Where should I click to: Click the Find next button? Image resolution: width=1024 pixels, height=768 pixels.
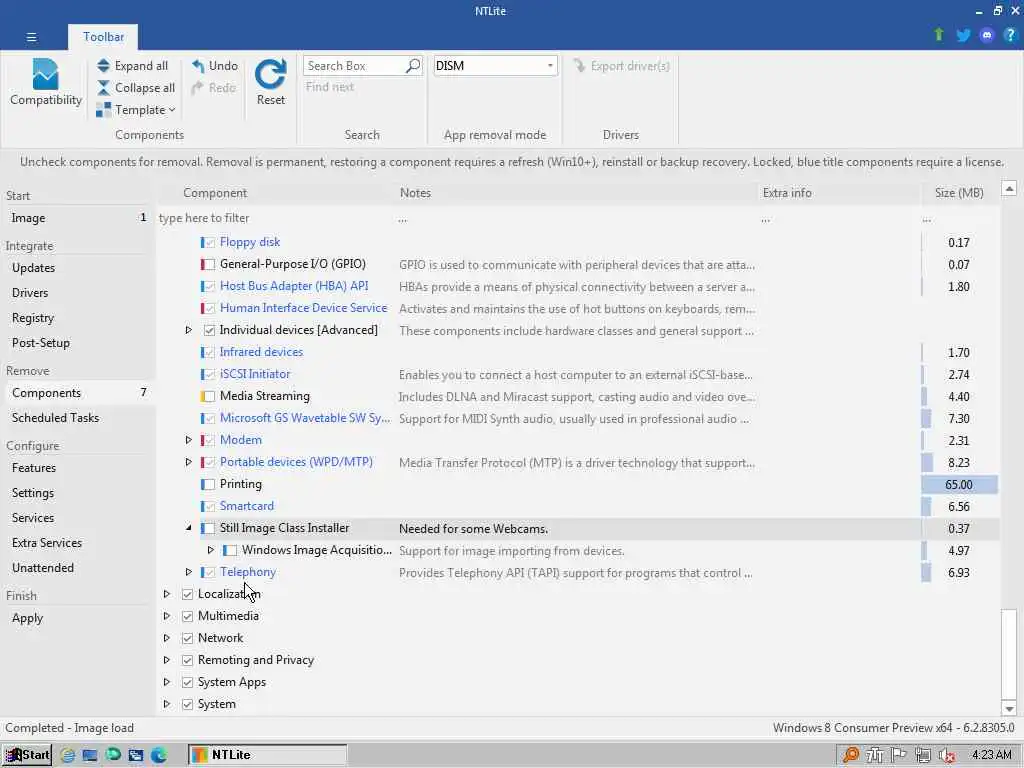pyautogui.click(x=330, y=87)
